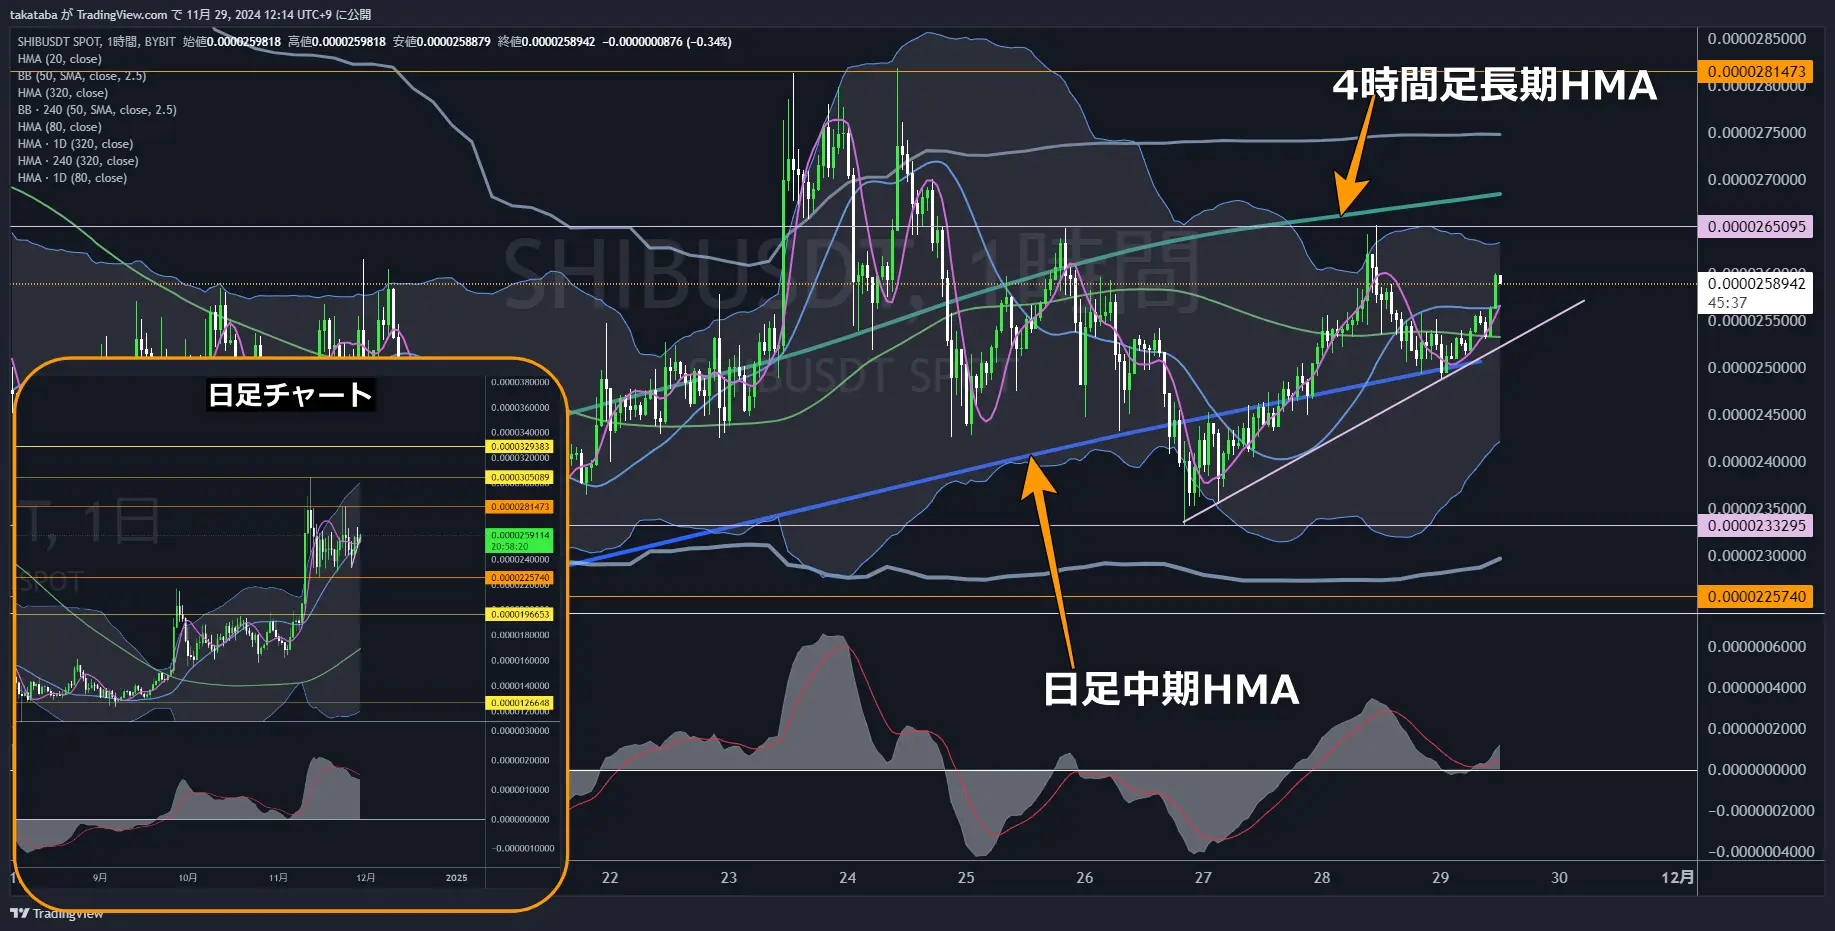The width and height of the screenshot is (1835, 931).
Task: Click the 日足中期HMA annotation text
Action: point(1171,689)
